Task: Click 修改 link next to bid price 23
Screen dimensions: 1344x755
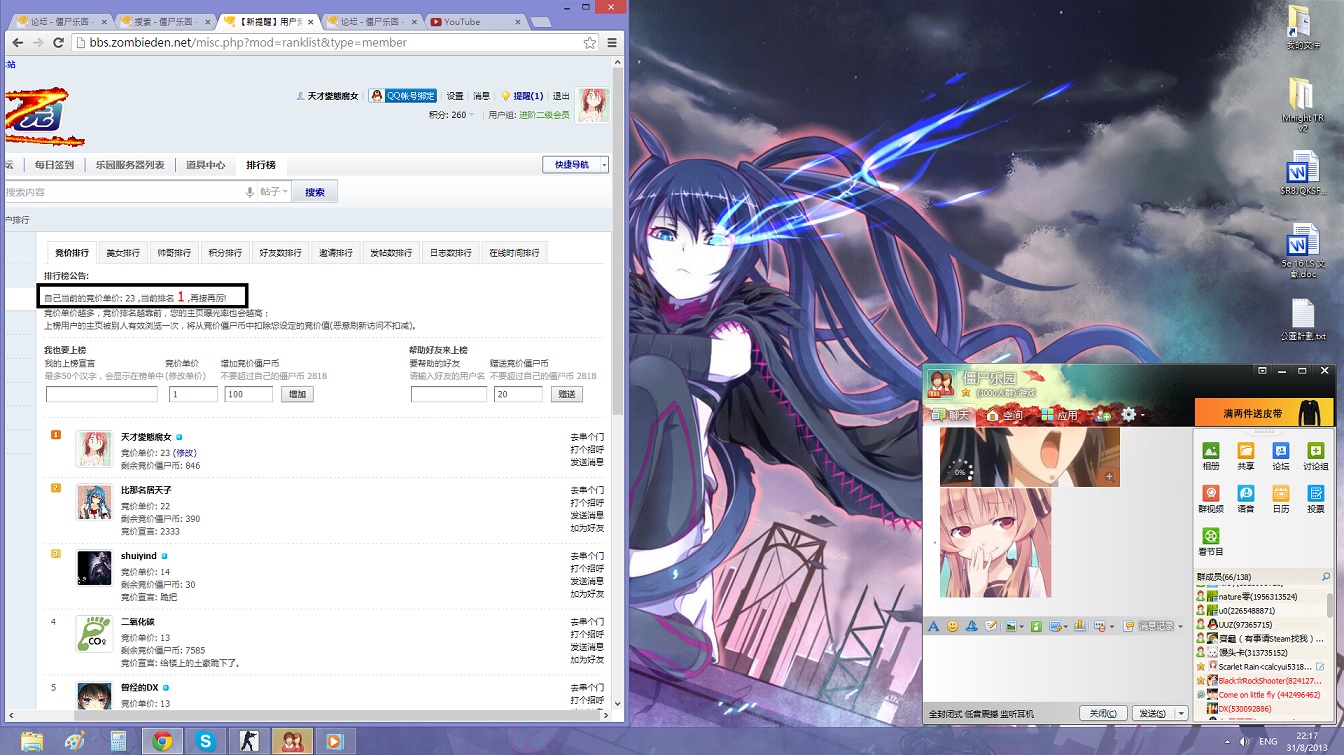Action: 185,453
